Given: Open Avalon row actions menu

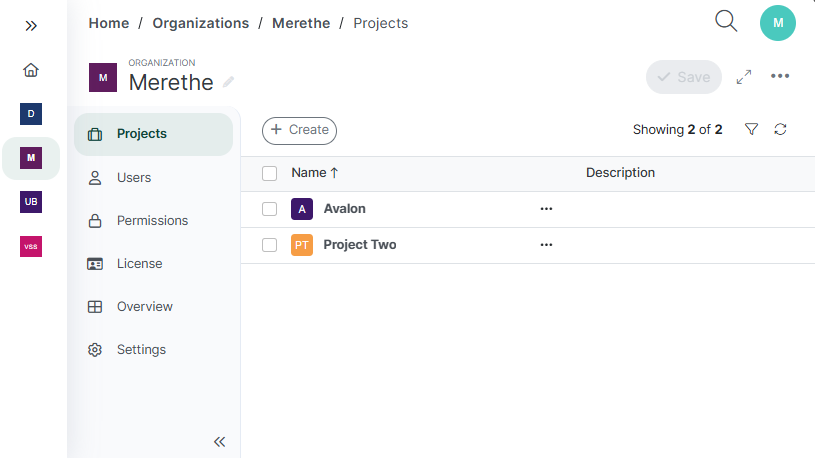Looking at the screenshot, I should tap(546, 209).
